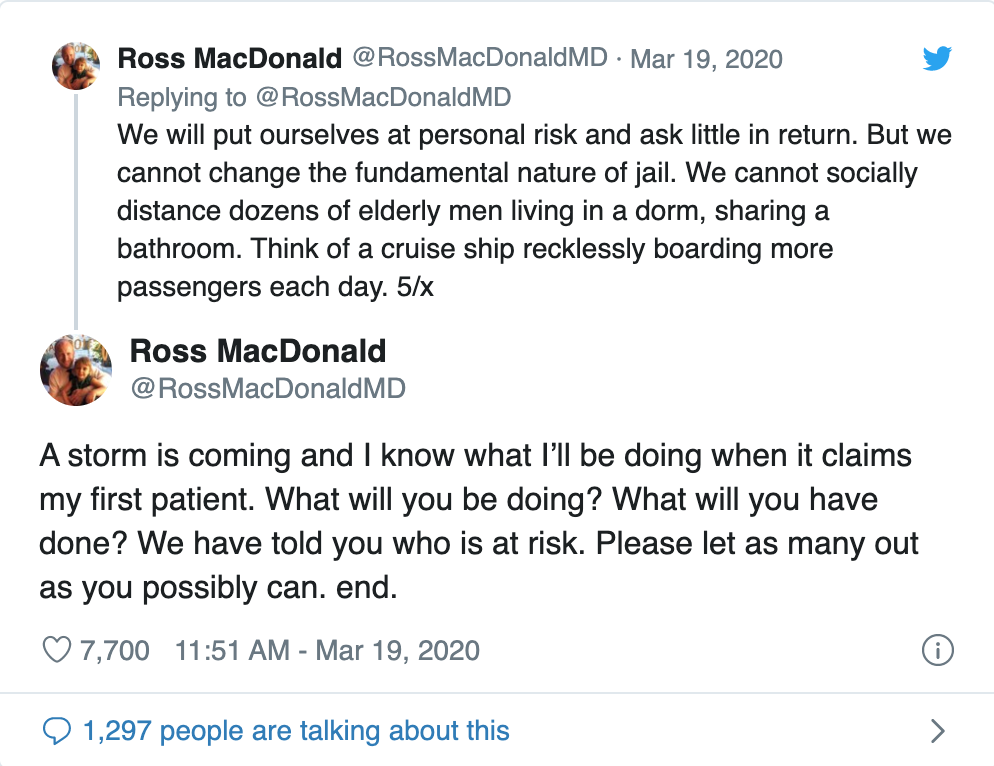
Task: Click the 'Replying to @RossMacDonaldMD' mention
Action: point(384,97)
